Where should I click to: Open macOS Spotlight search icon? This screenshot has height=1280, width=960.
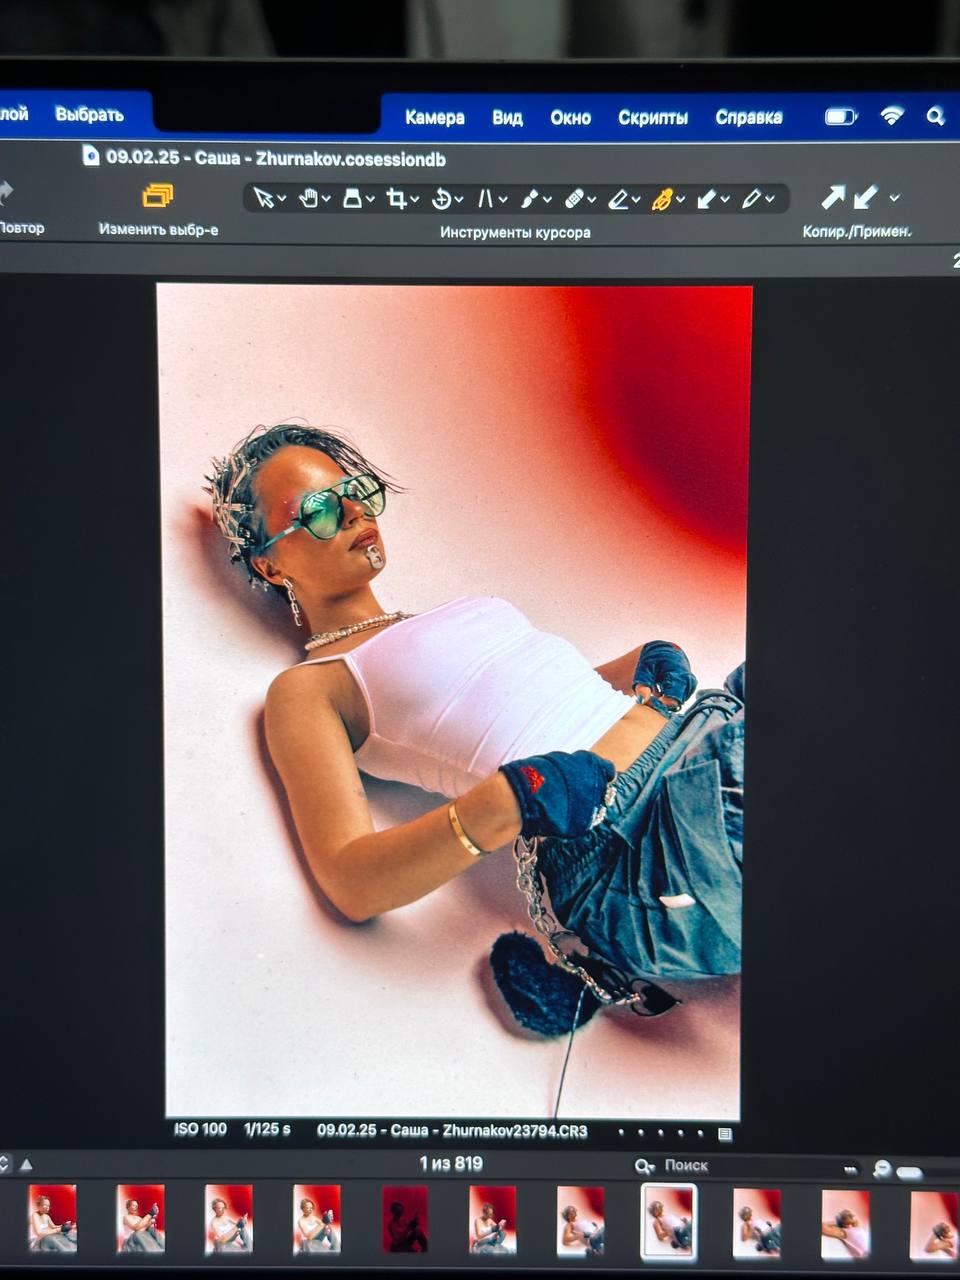point(935,116)
